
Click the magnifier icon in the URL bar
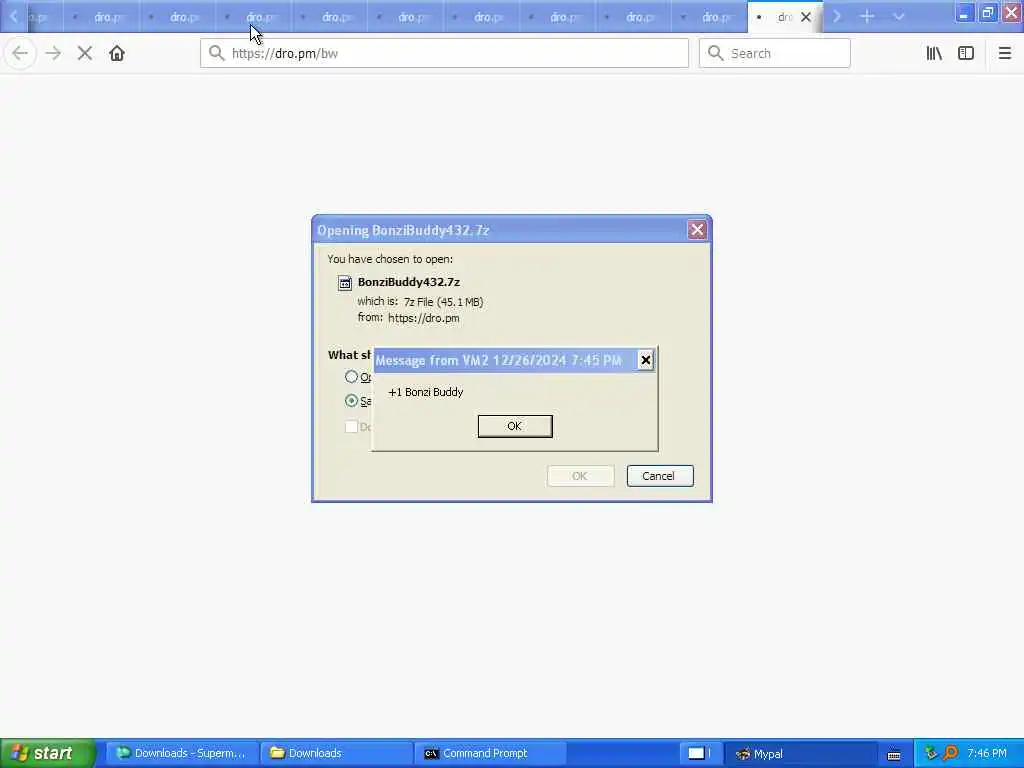coord(217,54)
